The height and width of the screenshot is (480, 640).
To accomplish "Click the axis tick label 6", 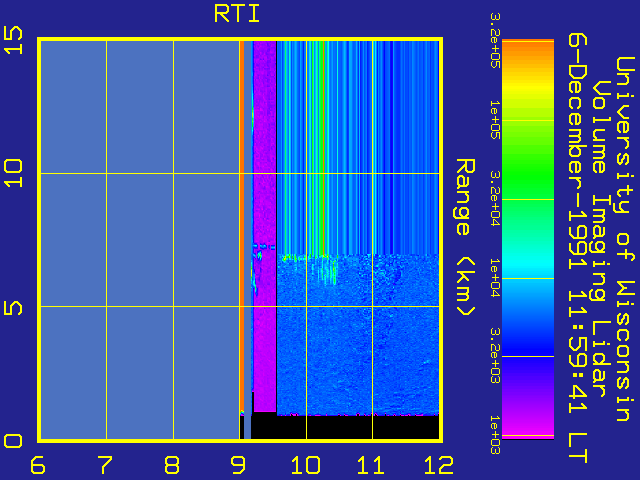I will 38,465.
